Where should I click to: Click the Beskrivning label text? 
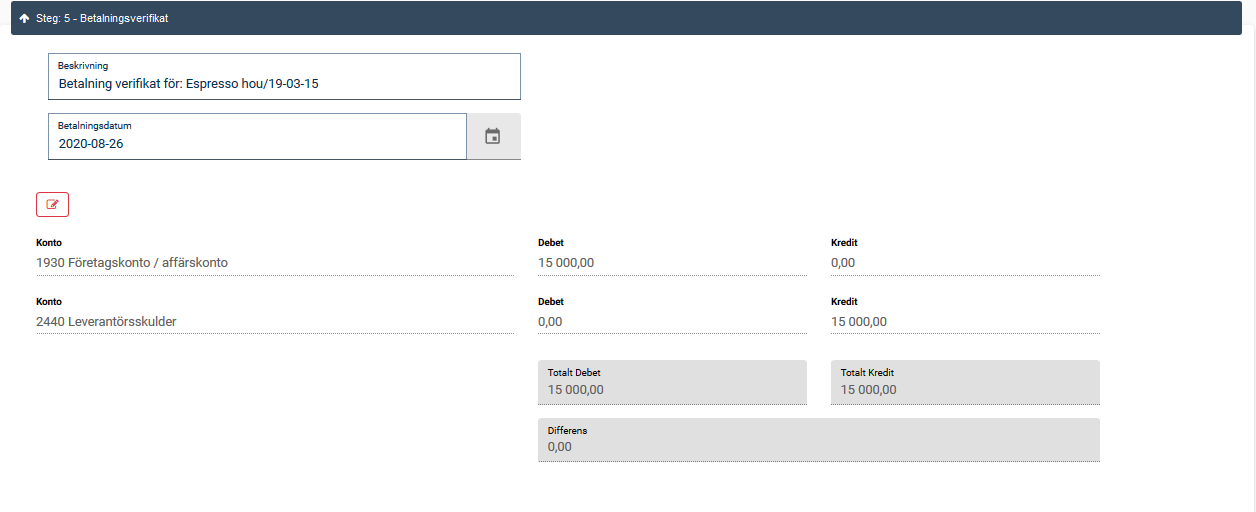click(x=83, y=66)
